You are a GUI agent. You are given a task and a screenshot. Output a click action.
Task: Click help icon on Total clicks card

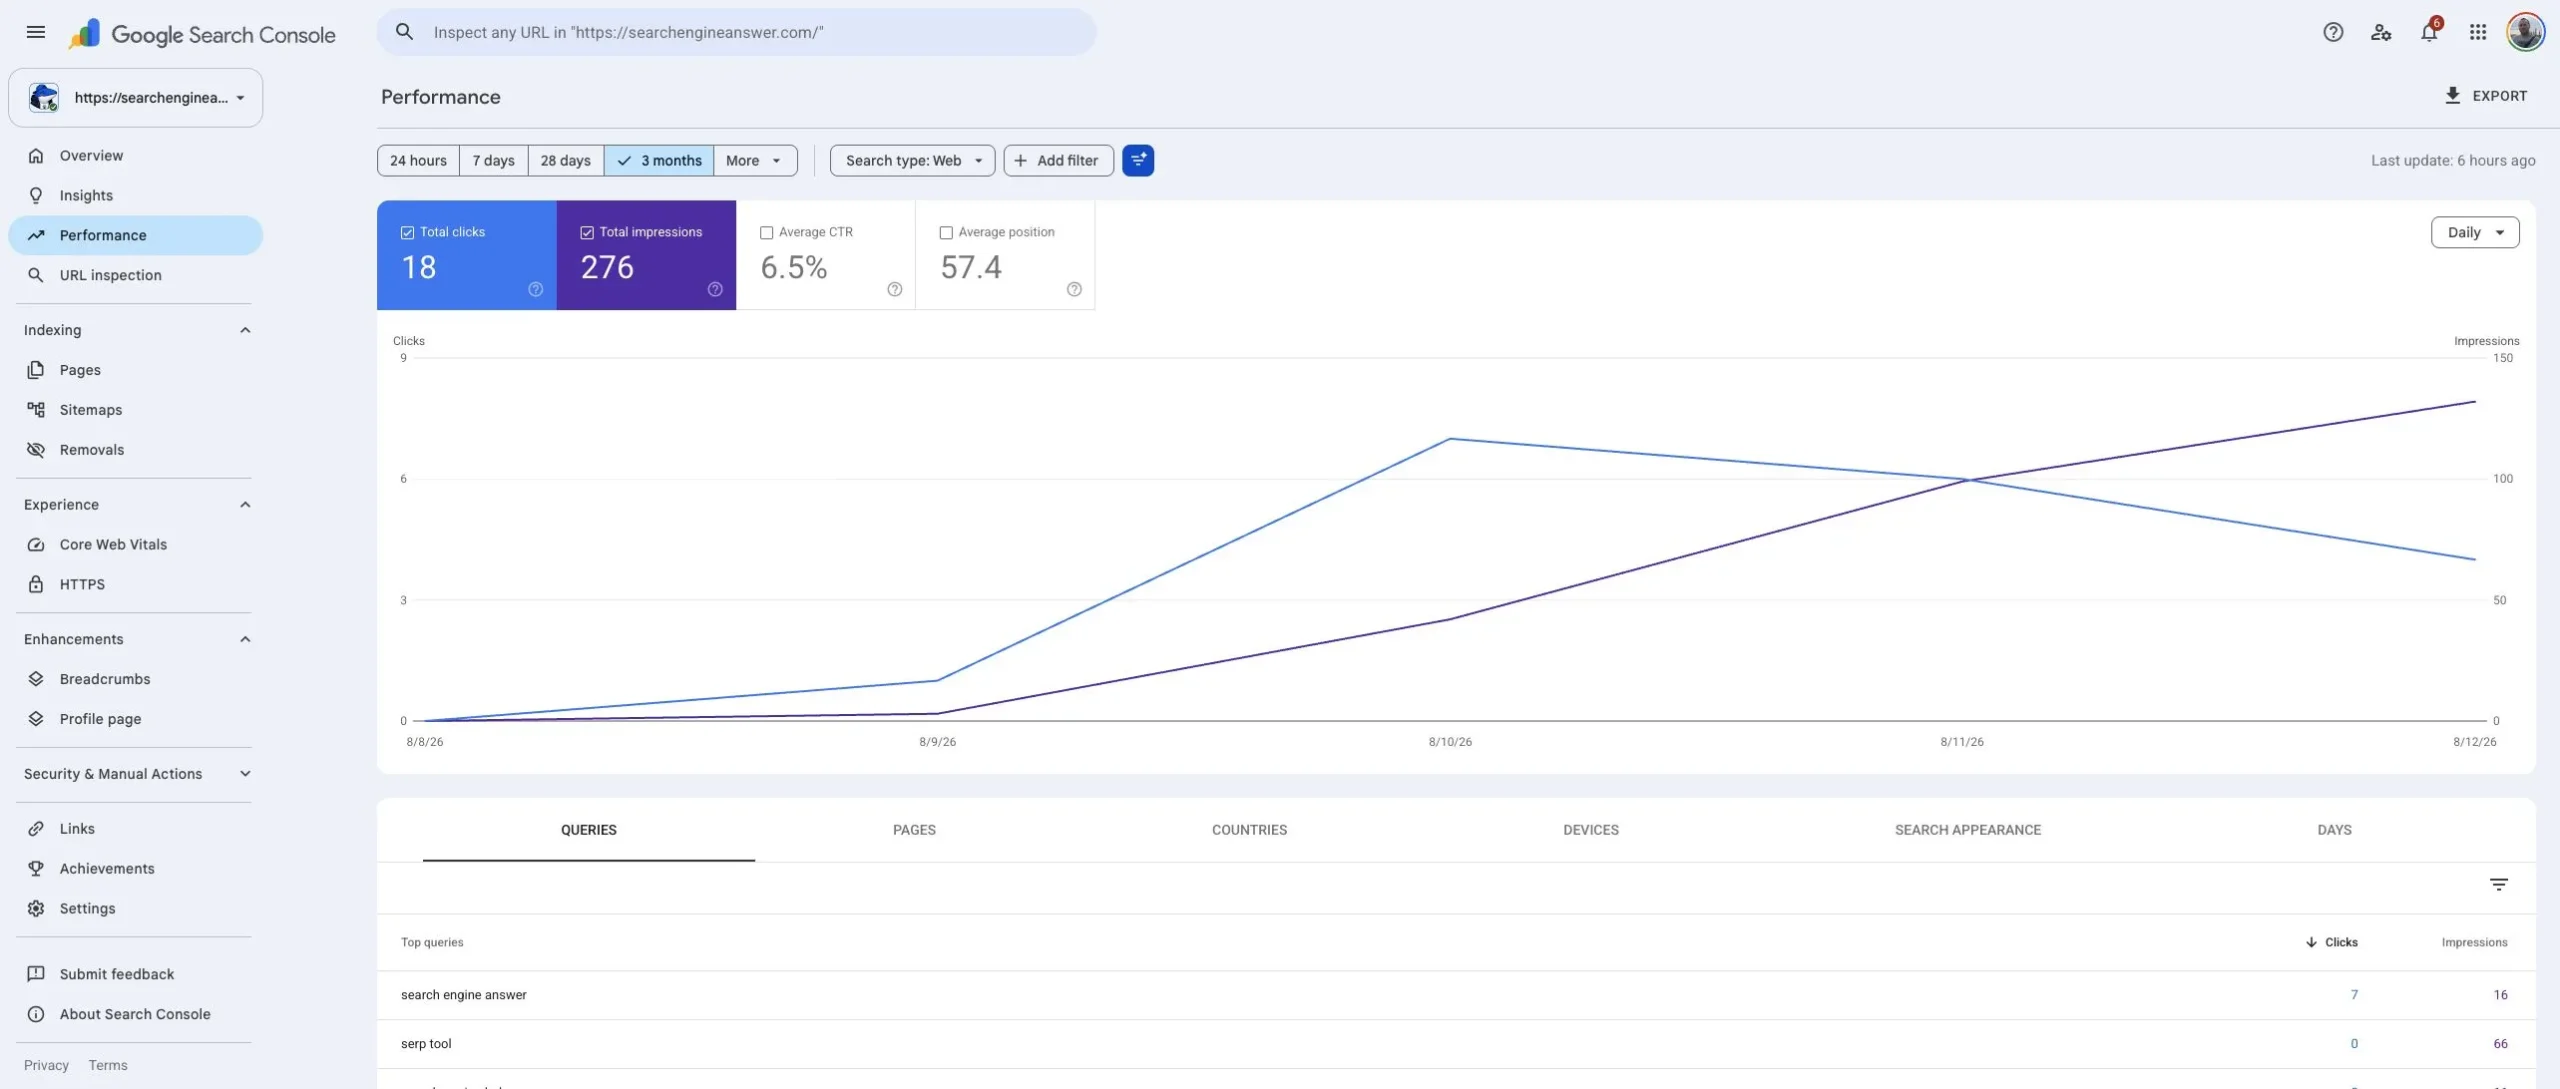[x=536, y=290]
